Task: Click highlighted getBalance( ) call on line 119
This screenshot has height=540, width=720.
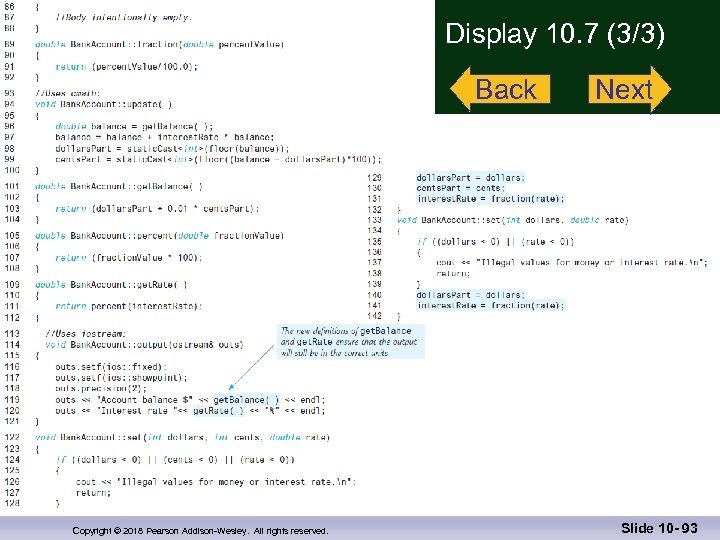Action: 246,399
